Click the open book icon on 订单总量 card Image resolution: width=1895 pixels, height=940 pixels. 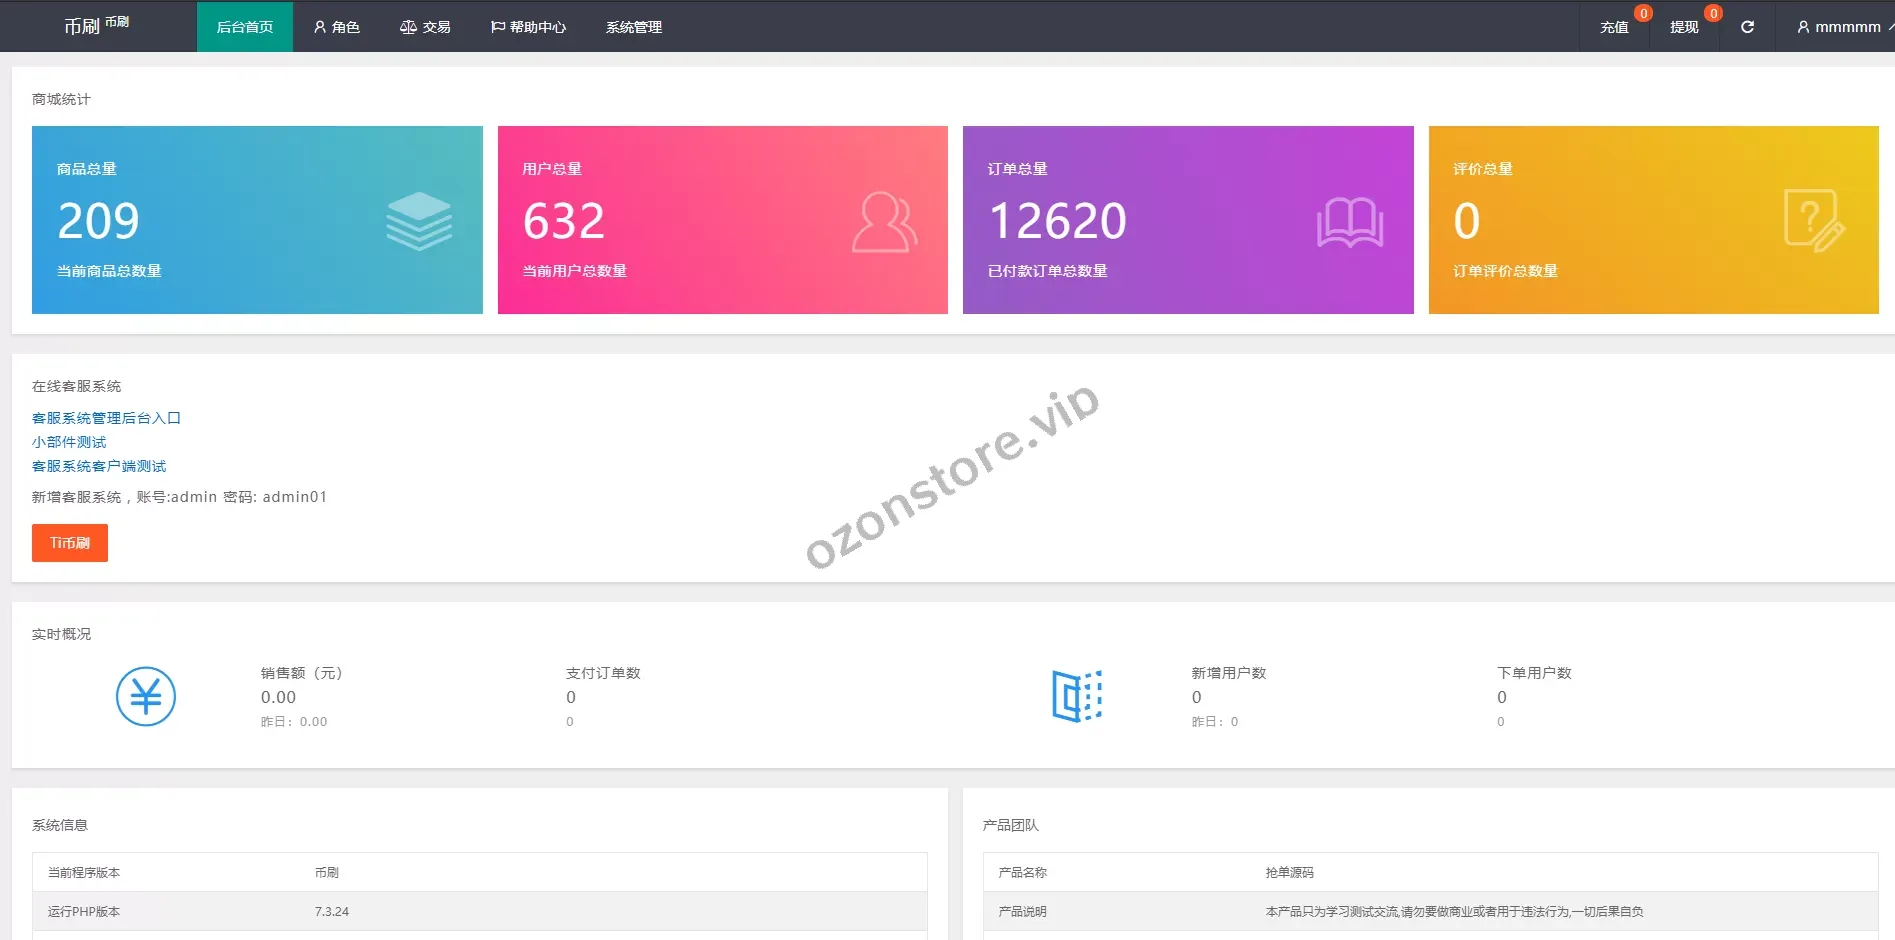(x=1349, y=222)
